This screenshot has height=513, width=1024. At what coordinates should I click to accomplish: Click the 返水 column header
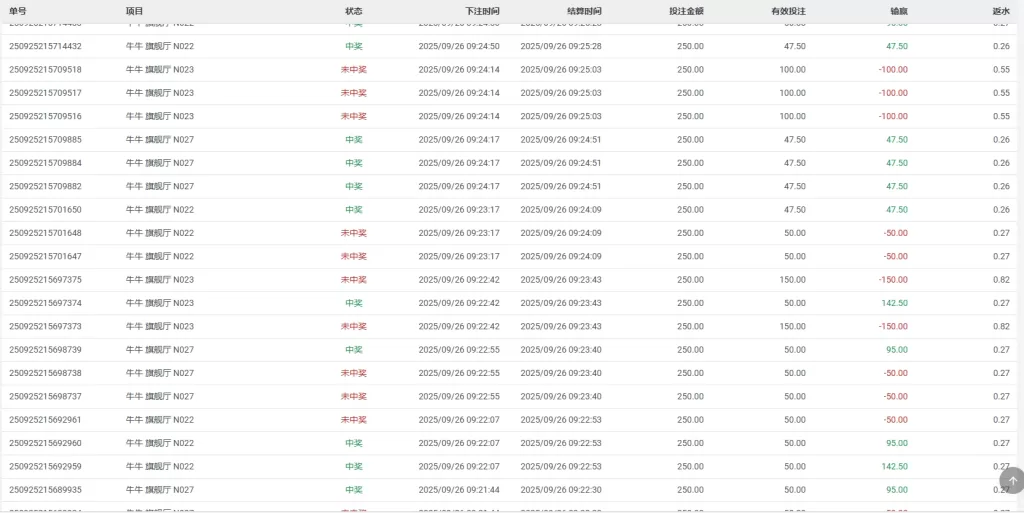click(1001, 11)
